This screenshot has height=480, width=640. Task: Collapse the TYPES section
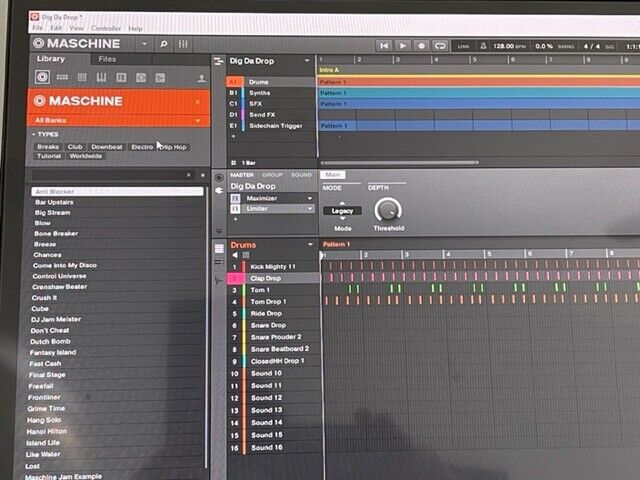[x=33, y=134]
